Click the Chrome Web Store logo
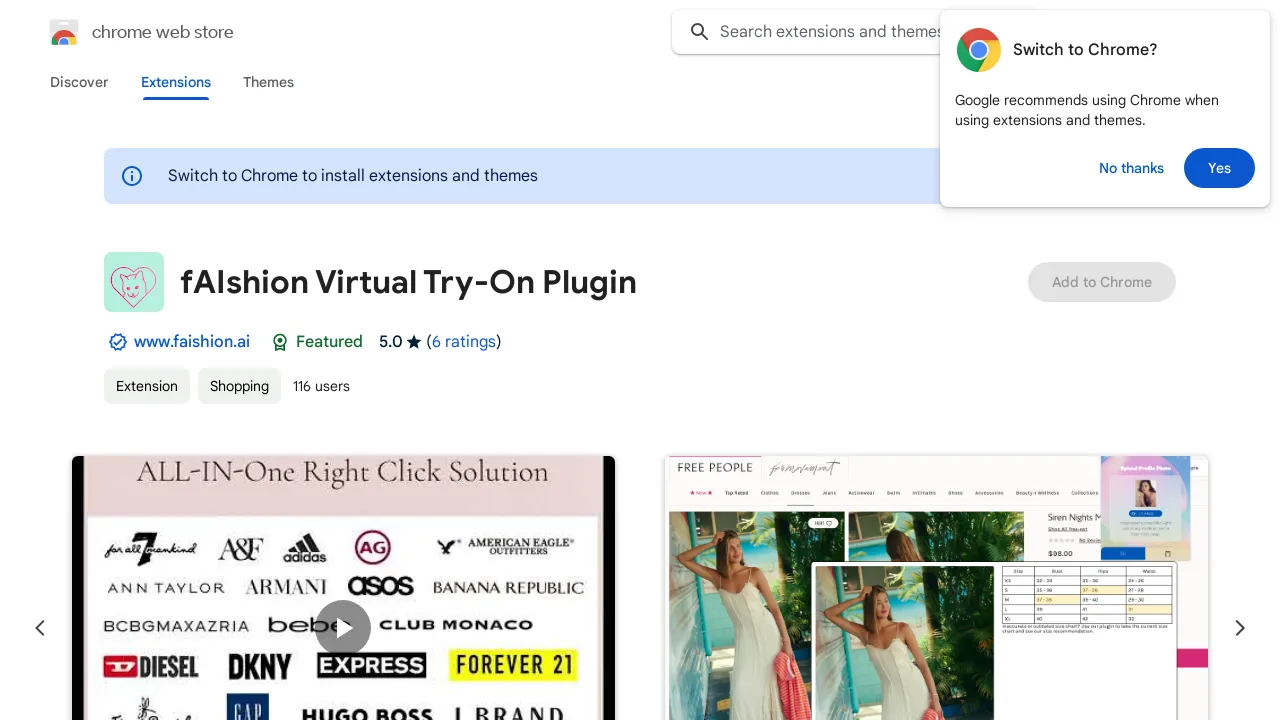This screenshot has width=1280, height=720. (x=63, y=32)
